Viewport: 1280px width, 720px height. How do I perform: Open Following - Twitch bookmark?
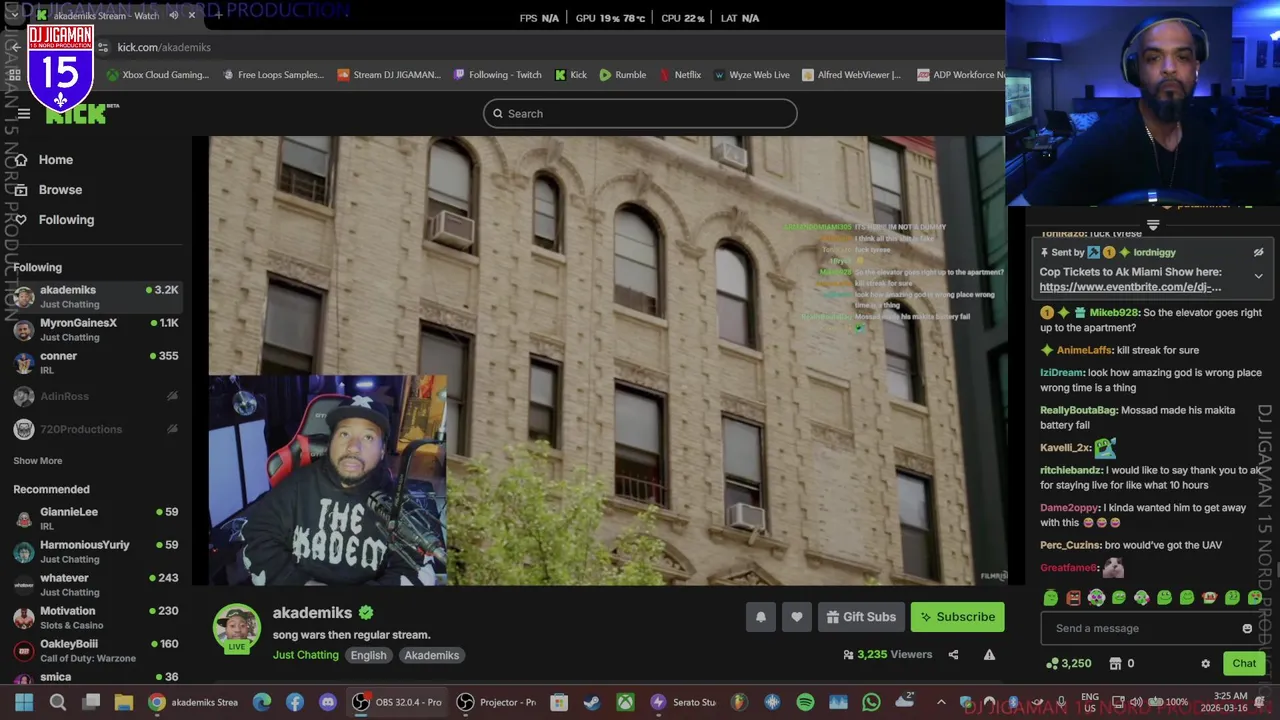[497, 75]
